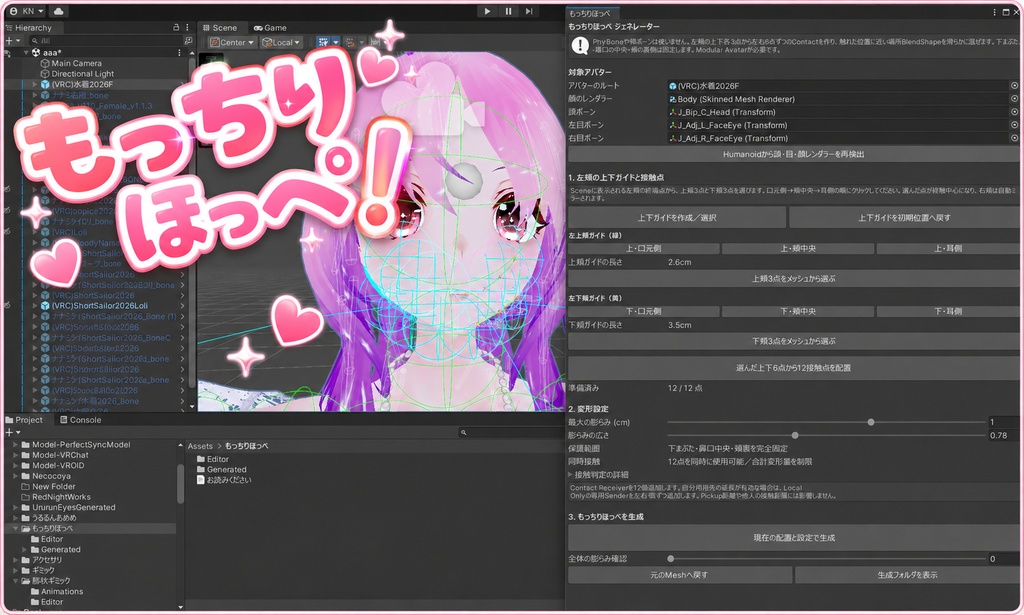
Task: Click 上下ガイドを作成／選択 button
Action: click(x=677, y=217)
